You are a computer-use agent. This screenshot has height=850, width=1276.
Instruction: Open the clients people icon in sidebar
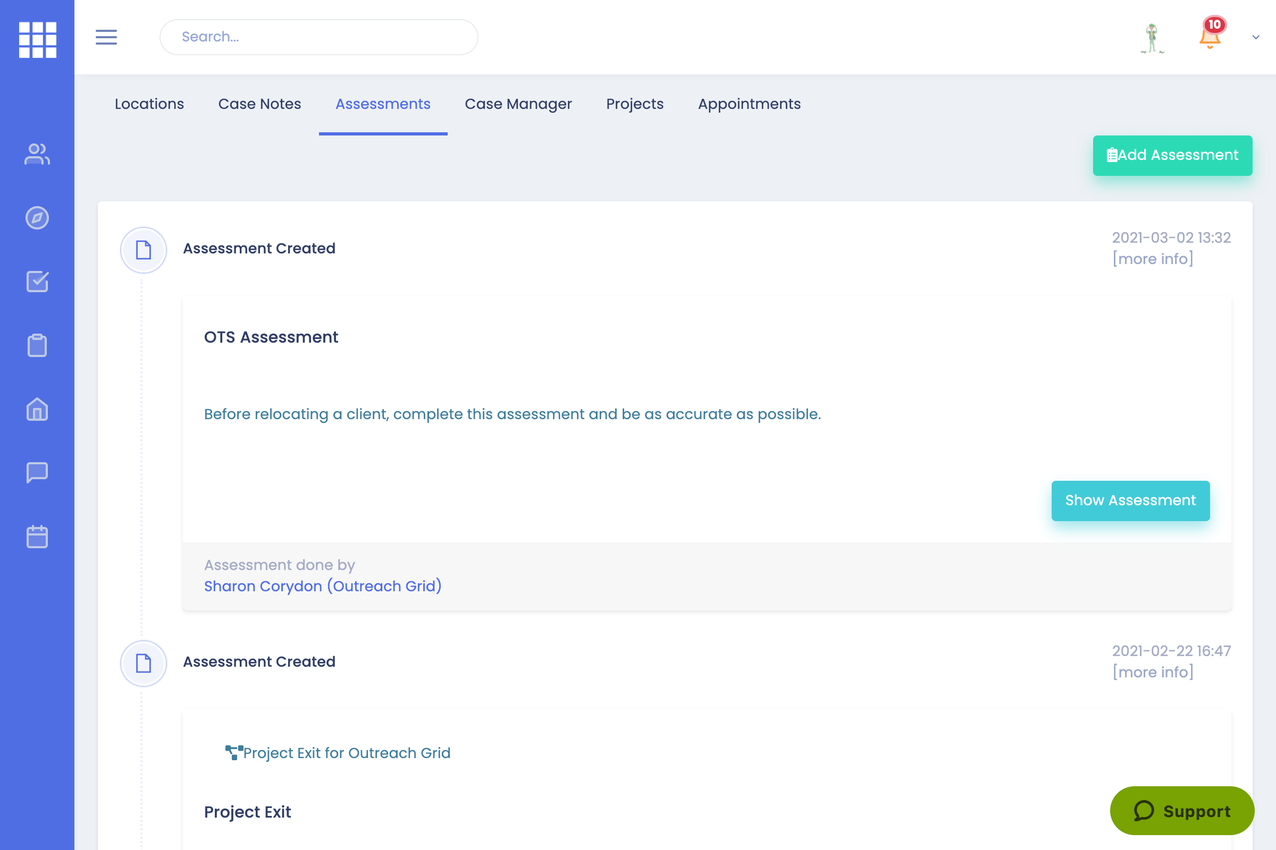pos(37,154)
